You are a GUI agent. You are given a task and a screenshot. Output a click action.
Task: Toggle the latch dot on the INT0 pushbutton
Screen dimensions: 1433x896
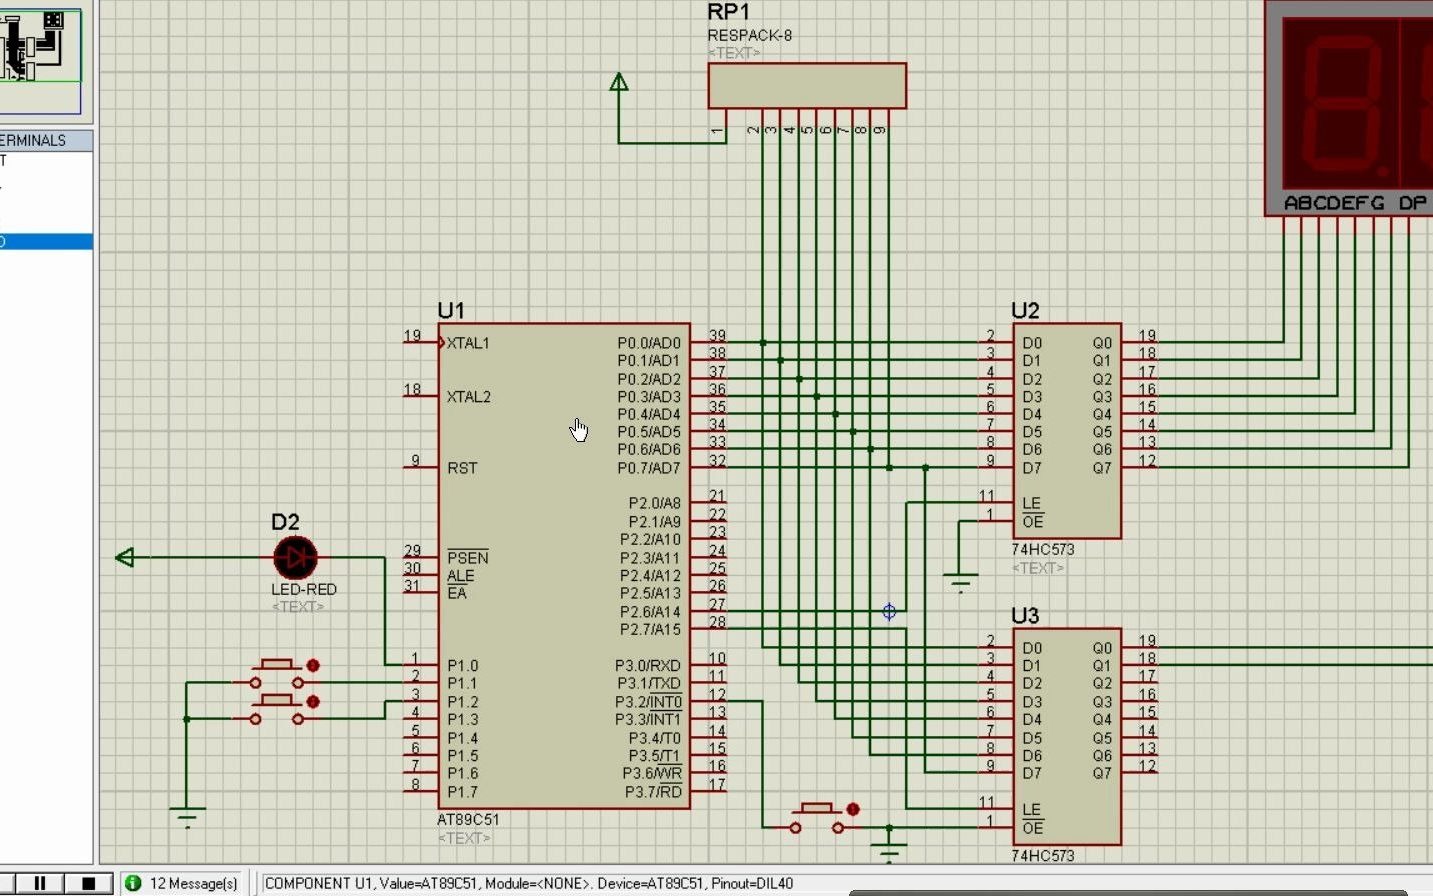853,809
